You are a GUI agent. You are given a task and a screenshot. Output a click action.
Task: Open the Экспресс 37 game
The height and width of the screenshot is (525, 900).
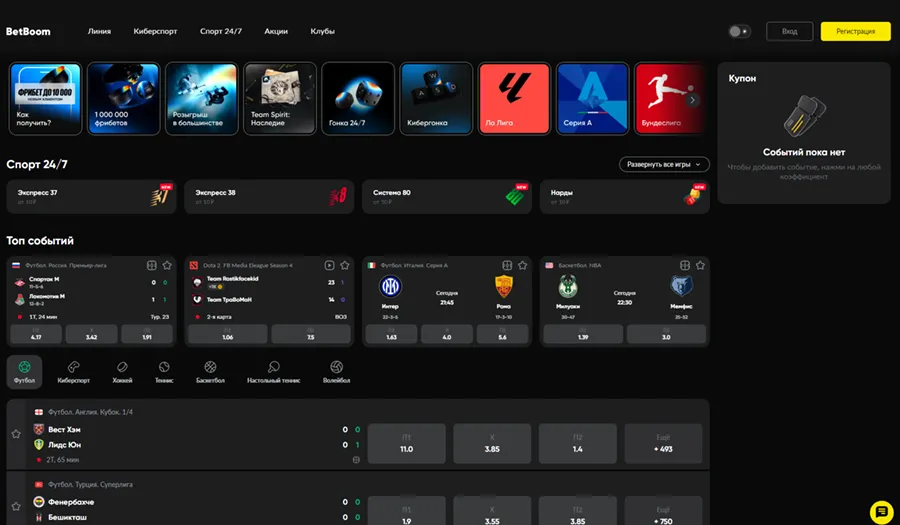91,197
